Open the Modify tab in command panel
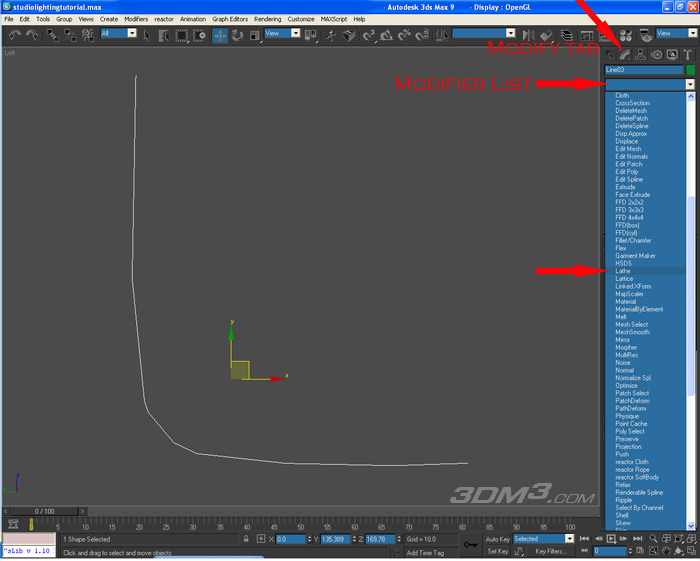The height and width of the screenshot is (561, 700). click(625, 54)
